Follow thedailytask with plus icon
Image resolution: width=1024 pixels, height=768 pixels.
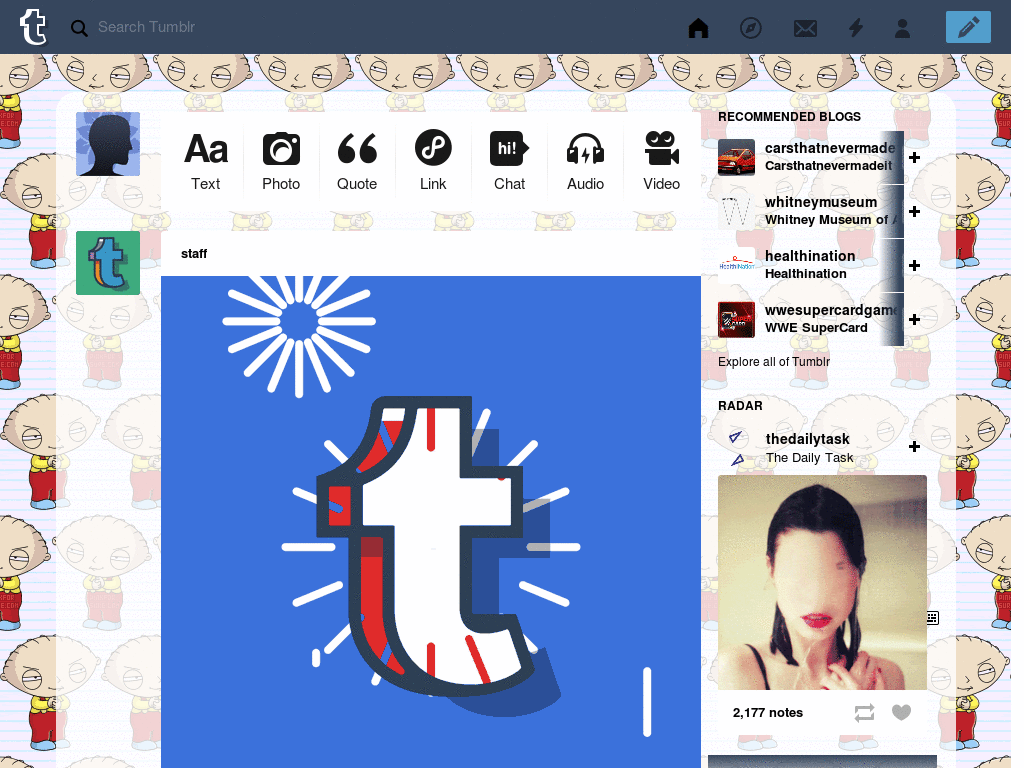[x=914, y=447]
